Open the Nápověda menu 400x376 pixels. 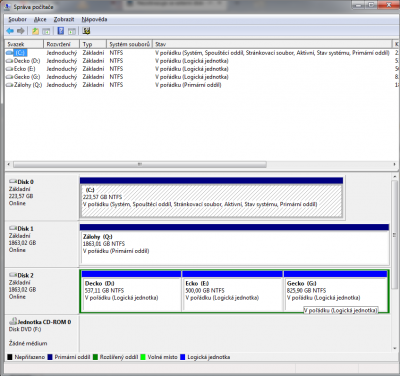pos(94,19)
